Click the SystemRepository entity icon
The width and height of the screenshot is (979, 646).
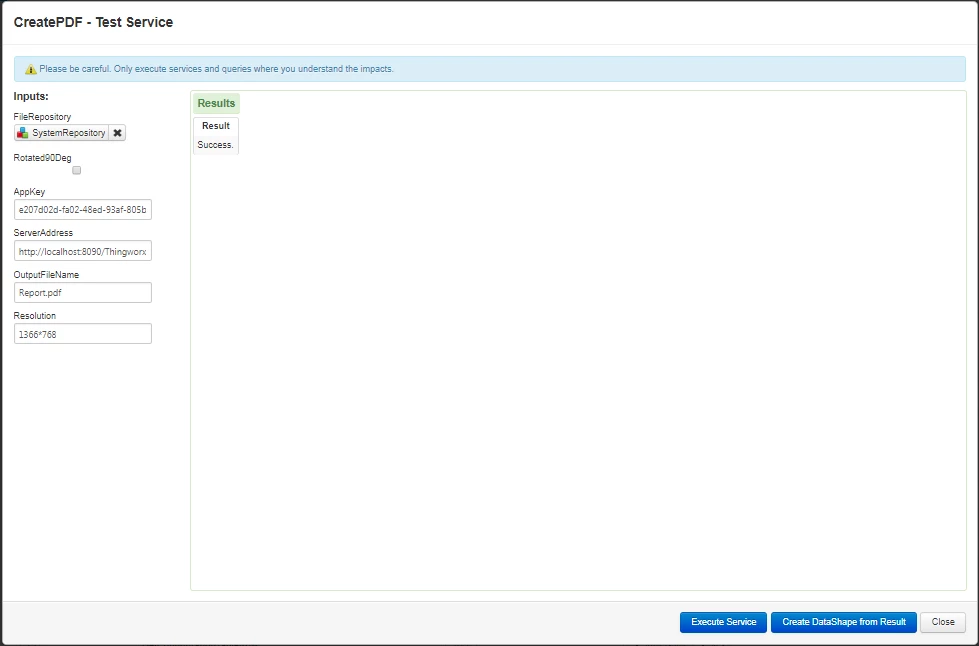(x=22, y=133)
